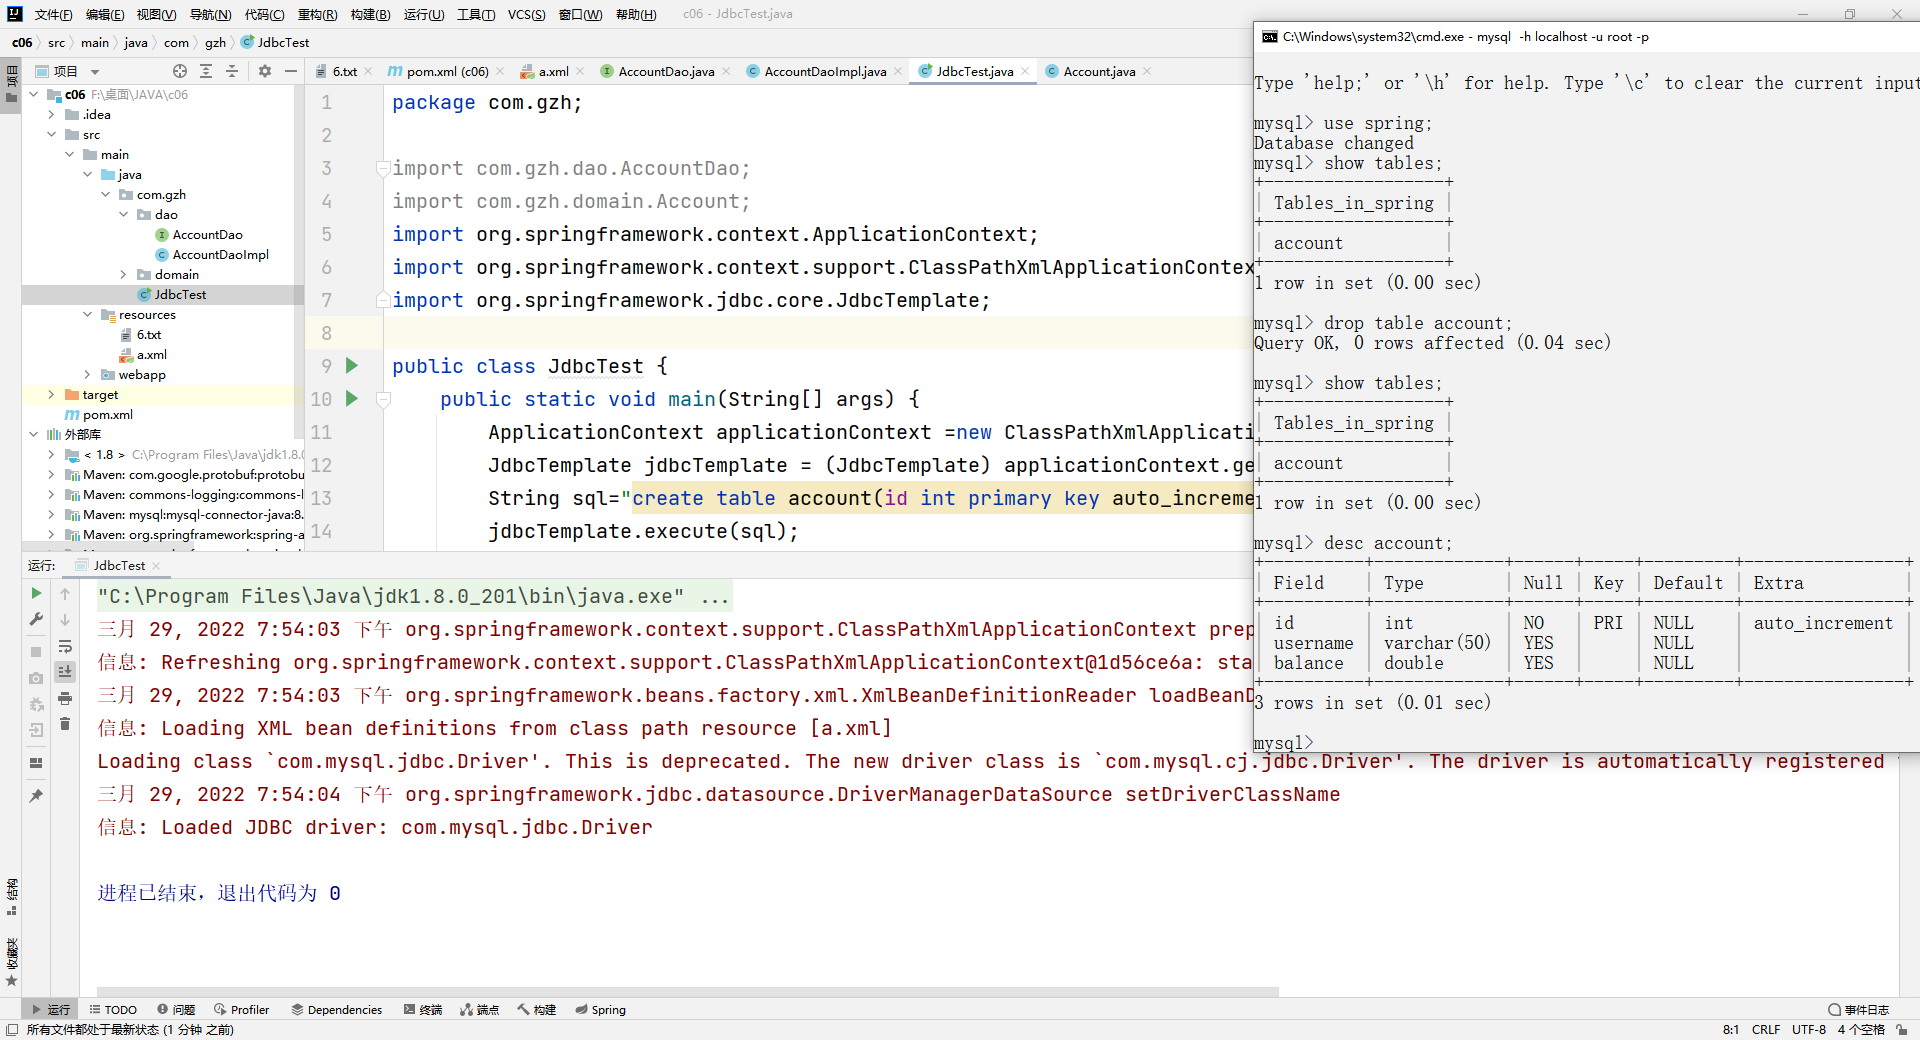This screenshot has width=1920, height=1040.
Task: Click the lock icon in status bar
Action: (x=1902, y=1029)
